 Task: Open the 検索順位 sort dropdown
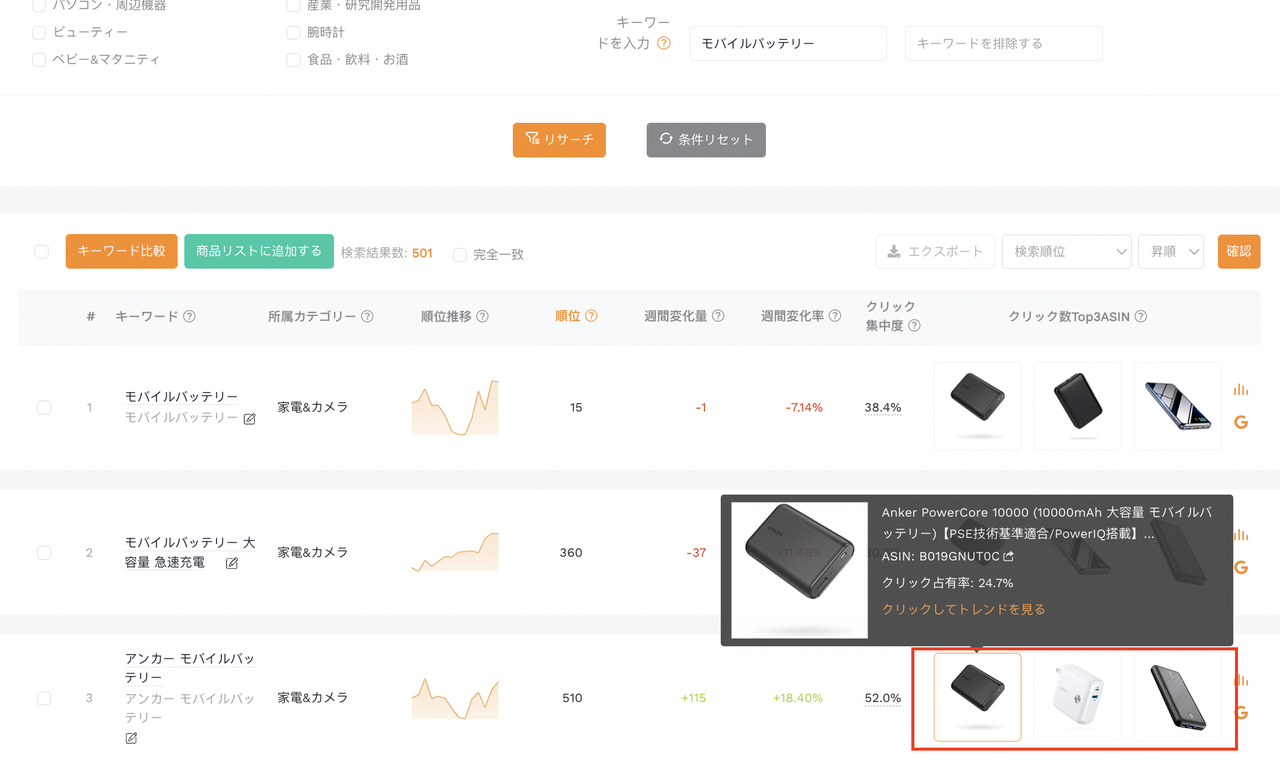coord(1066,252)
